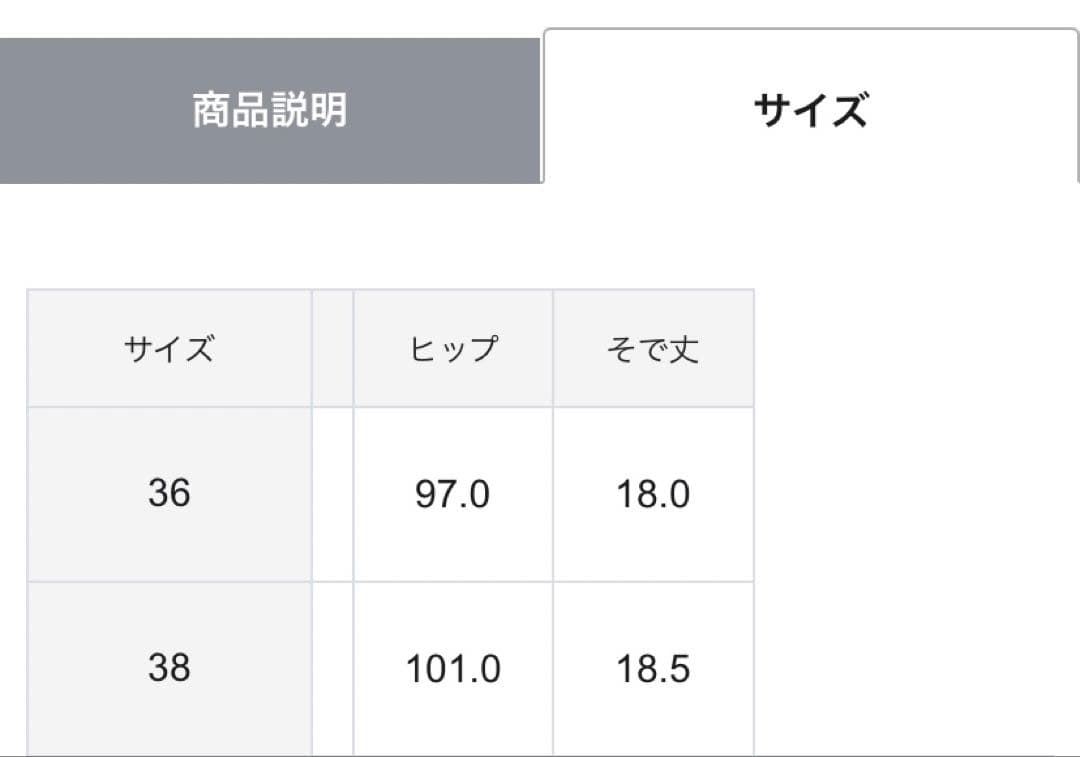Click the サイズ column header
This screenshot has width=1080, height=757.
169,349
